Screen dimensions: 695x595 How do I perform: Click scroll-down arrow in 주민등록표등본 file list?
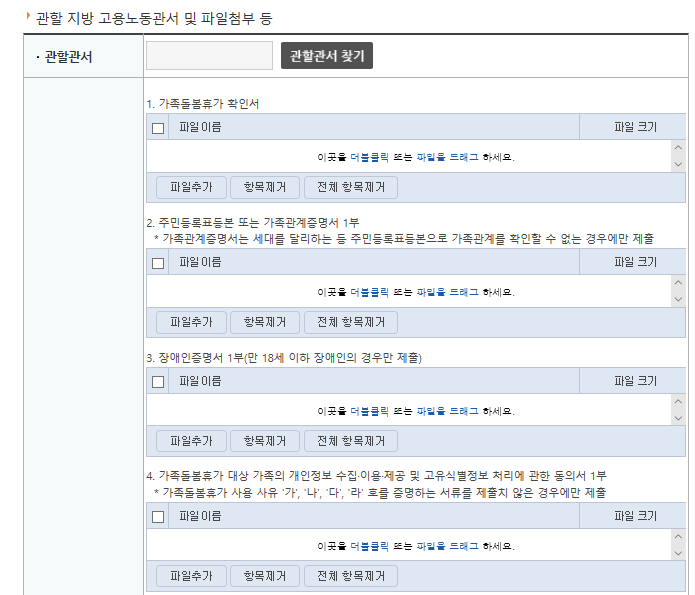[x=678, y=300]
